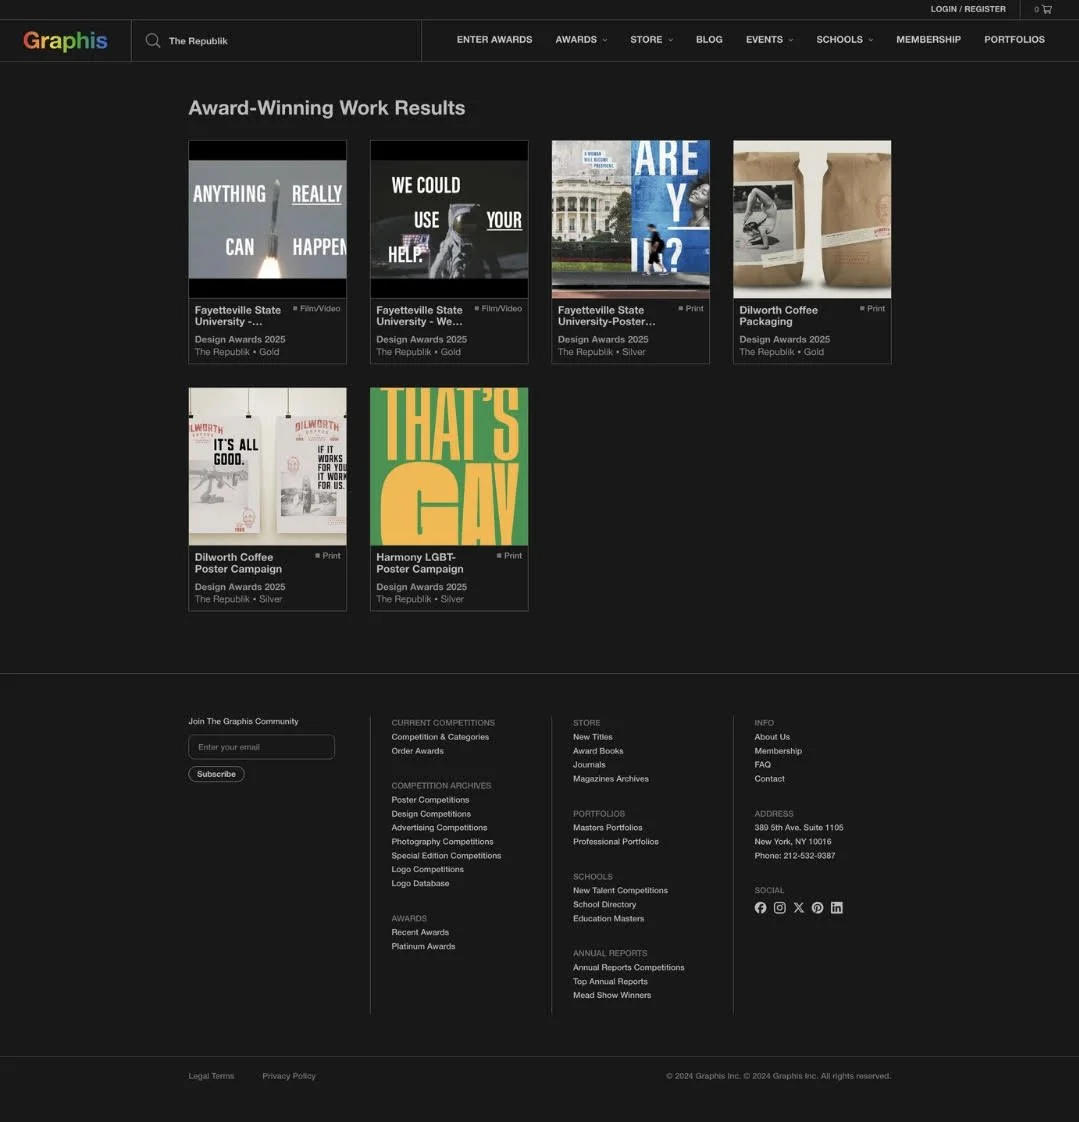Click Harmony LGBT- Poster Campaign title

click(x=420, y=563)
